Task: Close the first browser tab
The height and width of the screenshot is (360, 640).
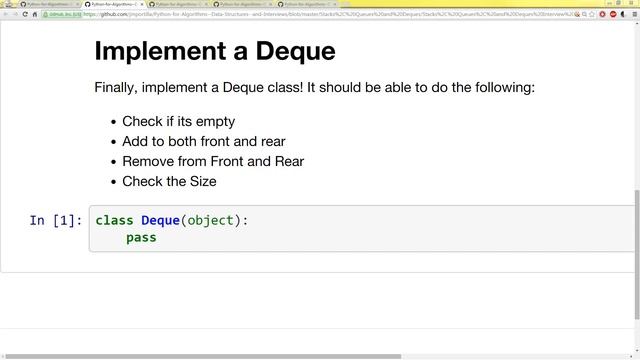Action: pyautogui.click(x=77, y=4)
